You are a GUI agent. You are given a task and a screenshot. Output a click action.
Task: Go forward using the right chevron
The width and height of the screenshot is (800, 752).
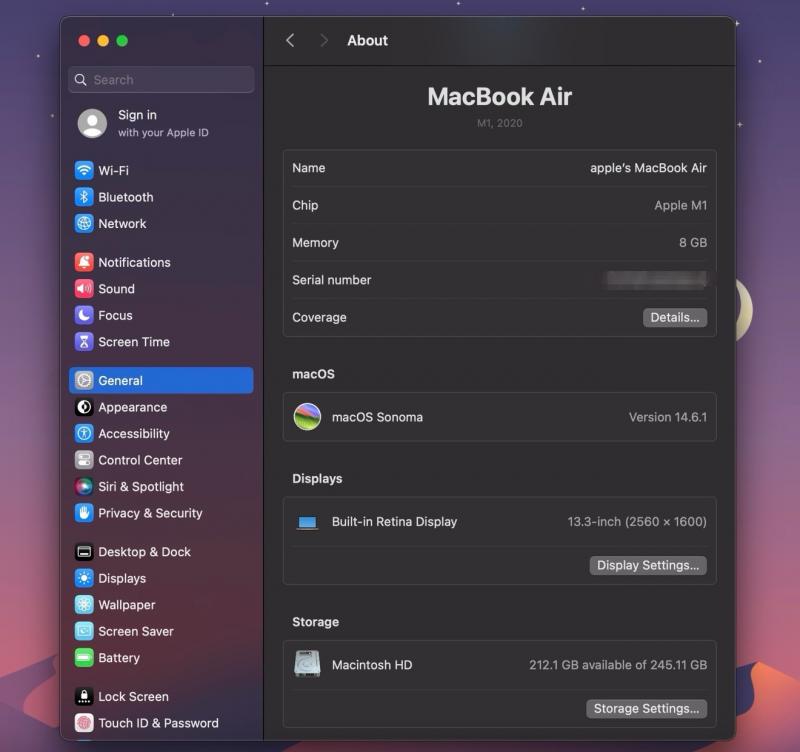pos(323,40)
